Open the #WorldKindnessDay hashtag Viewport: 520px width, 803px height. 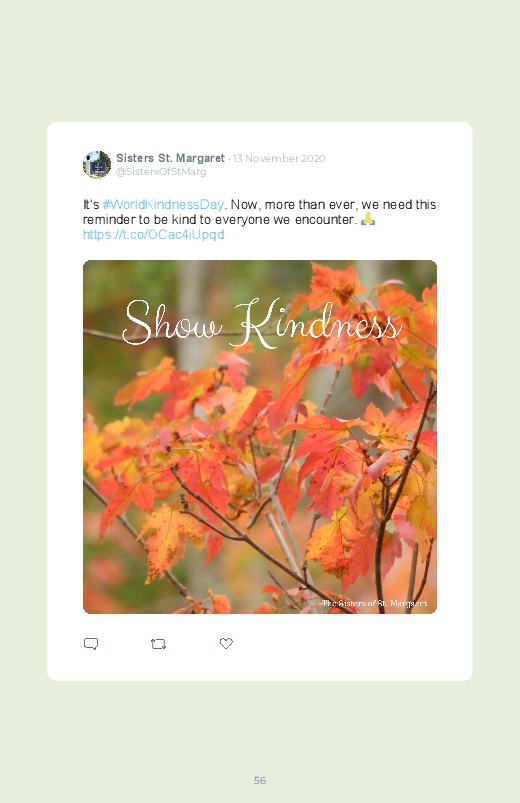click(163, 204)
